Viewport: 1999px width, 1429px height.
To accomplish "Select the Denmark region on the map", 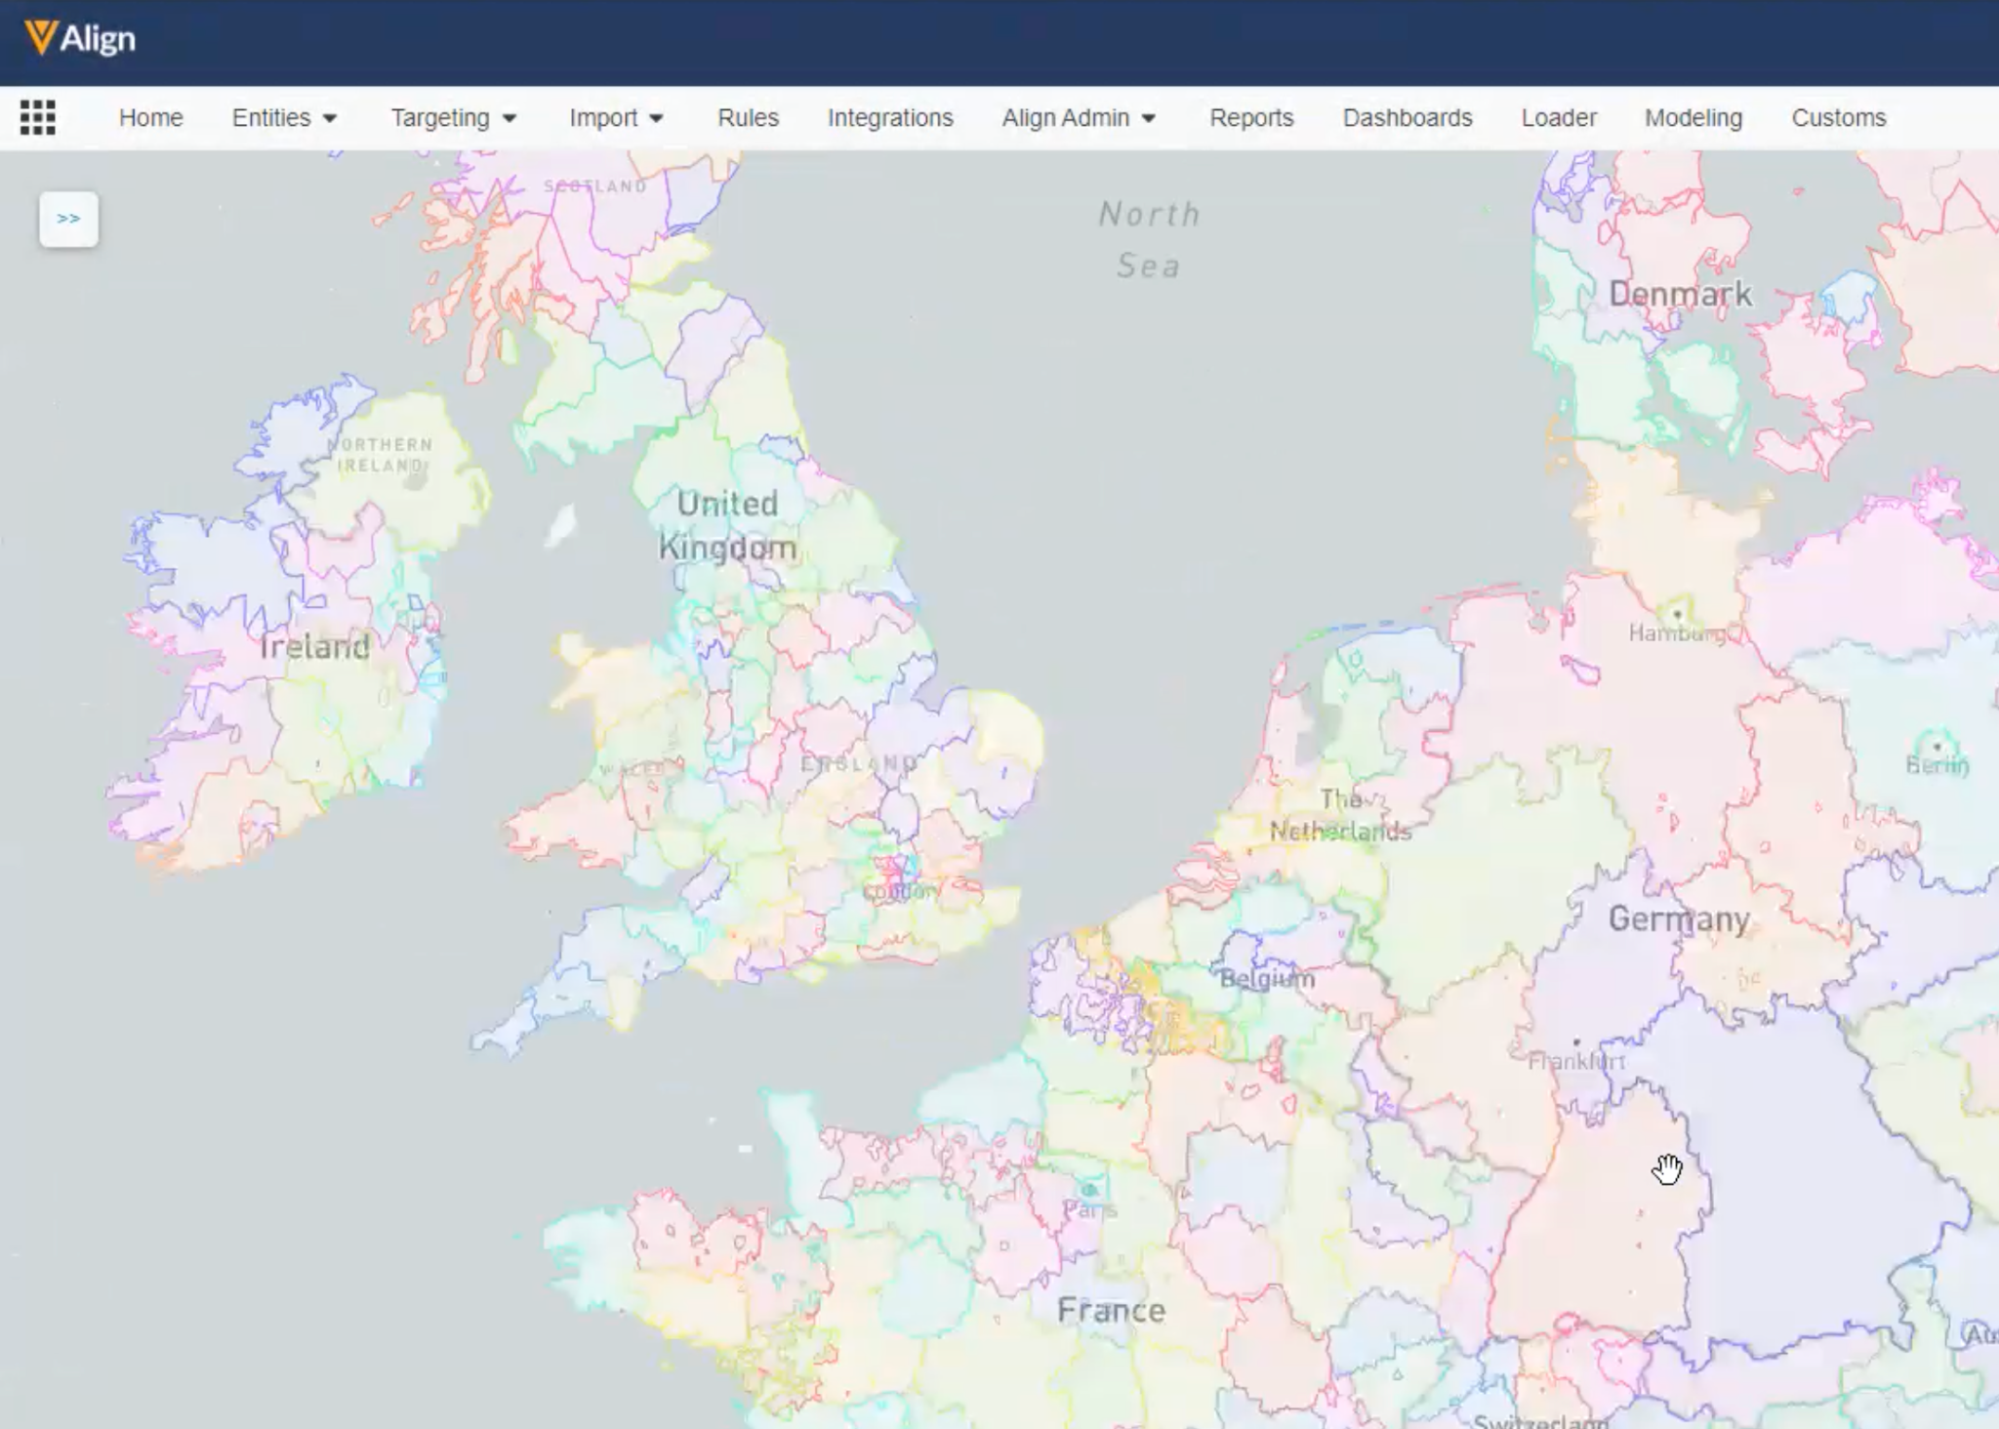I will pyautogui.click(x=1680, y=294).
